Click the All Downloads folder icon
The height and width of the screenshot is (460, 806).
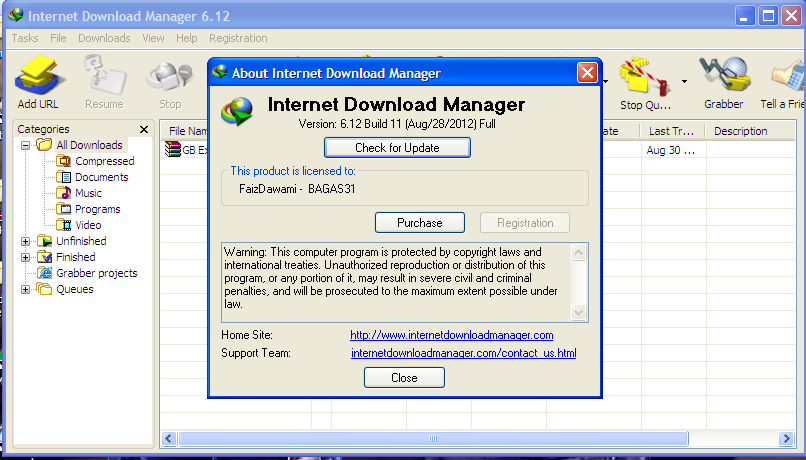coord(45,145)
